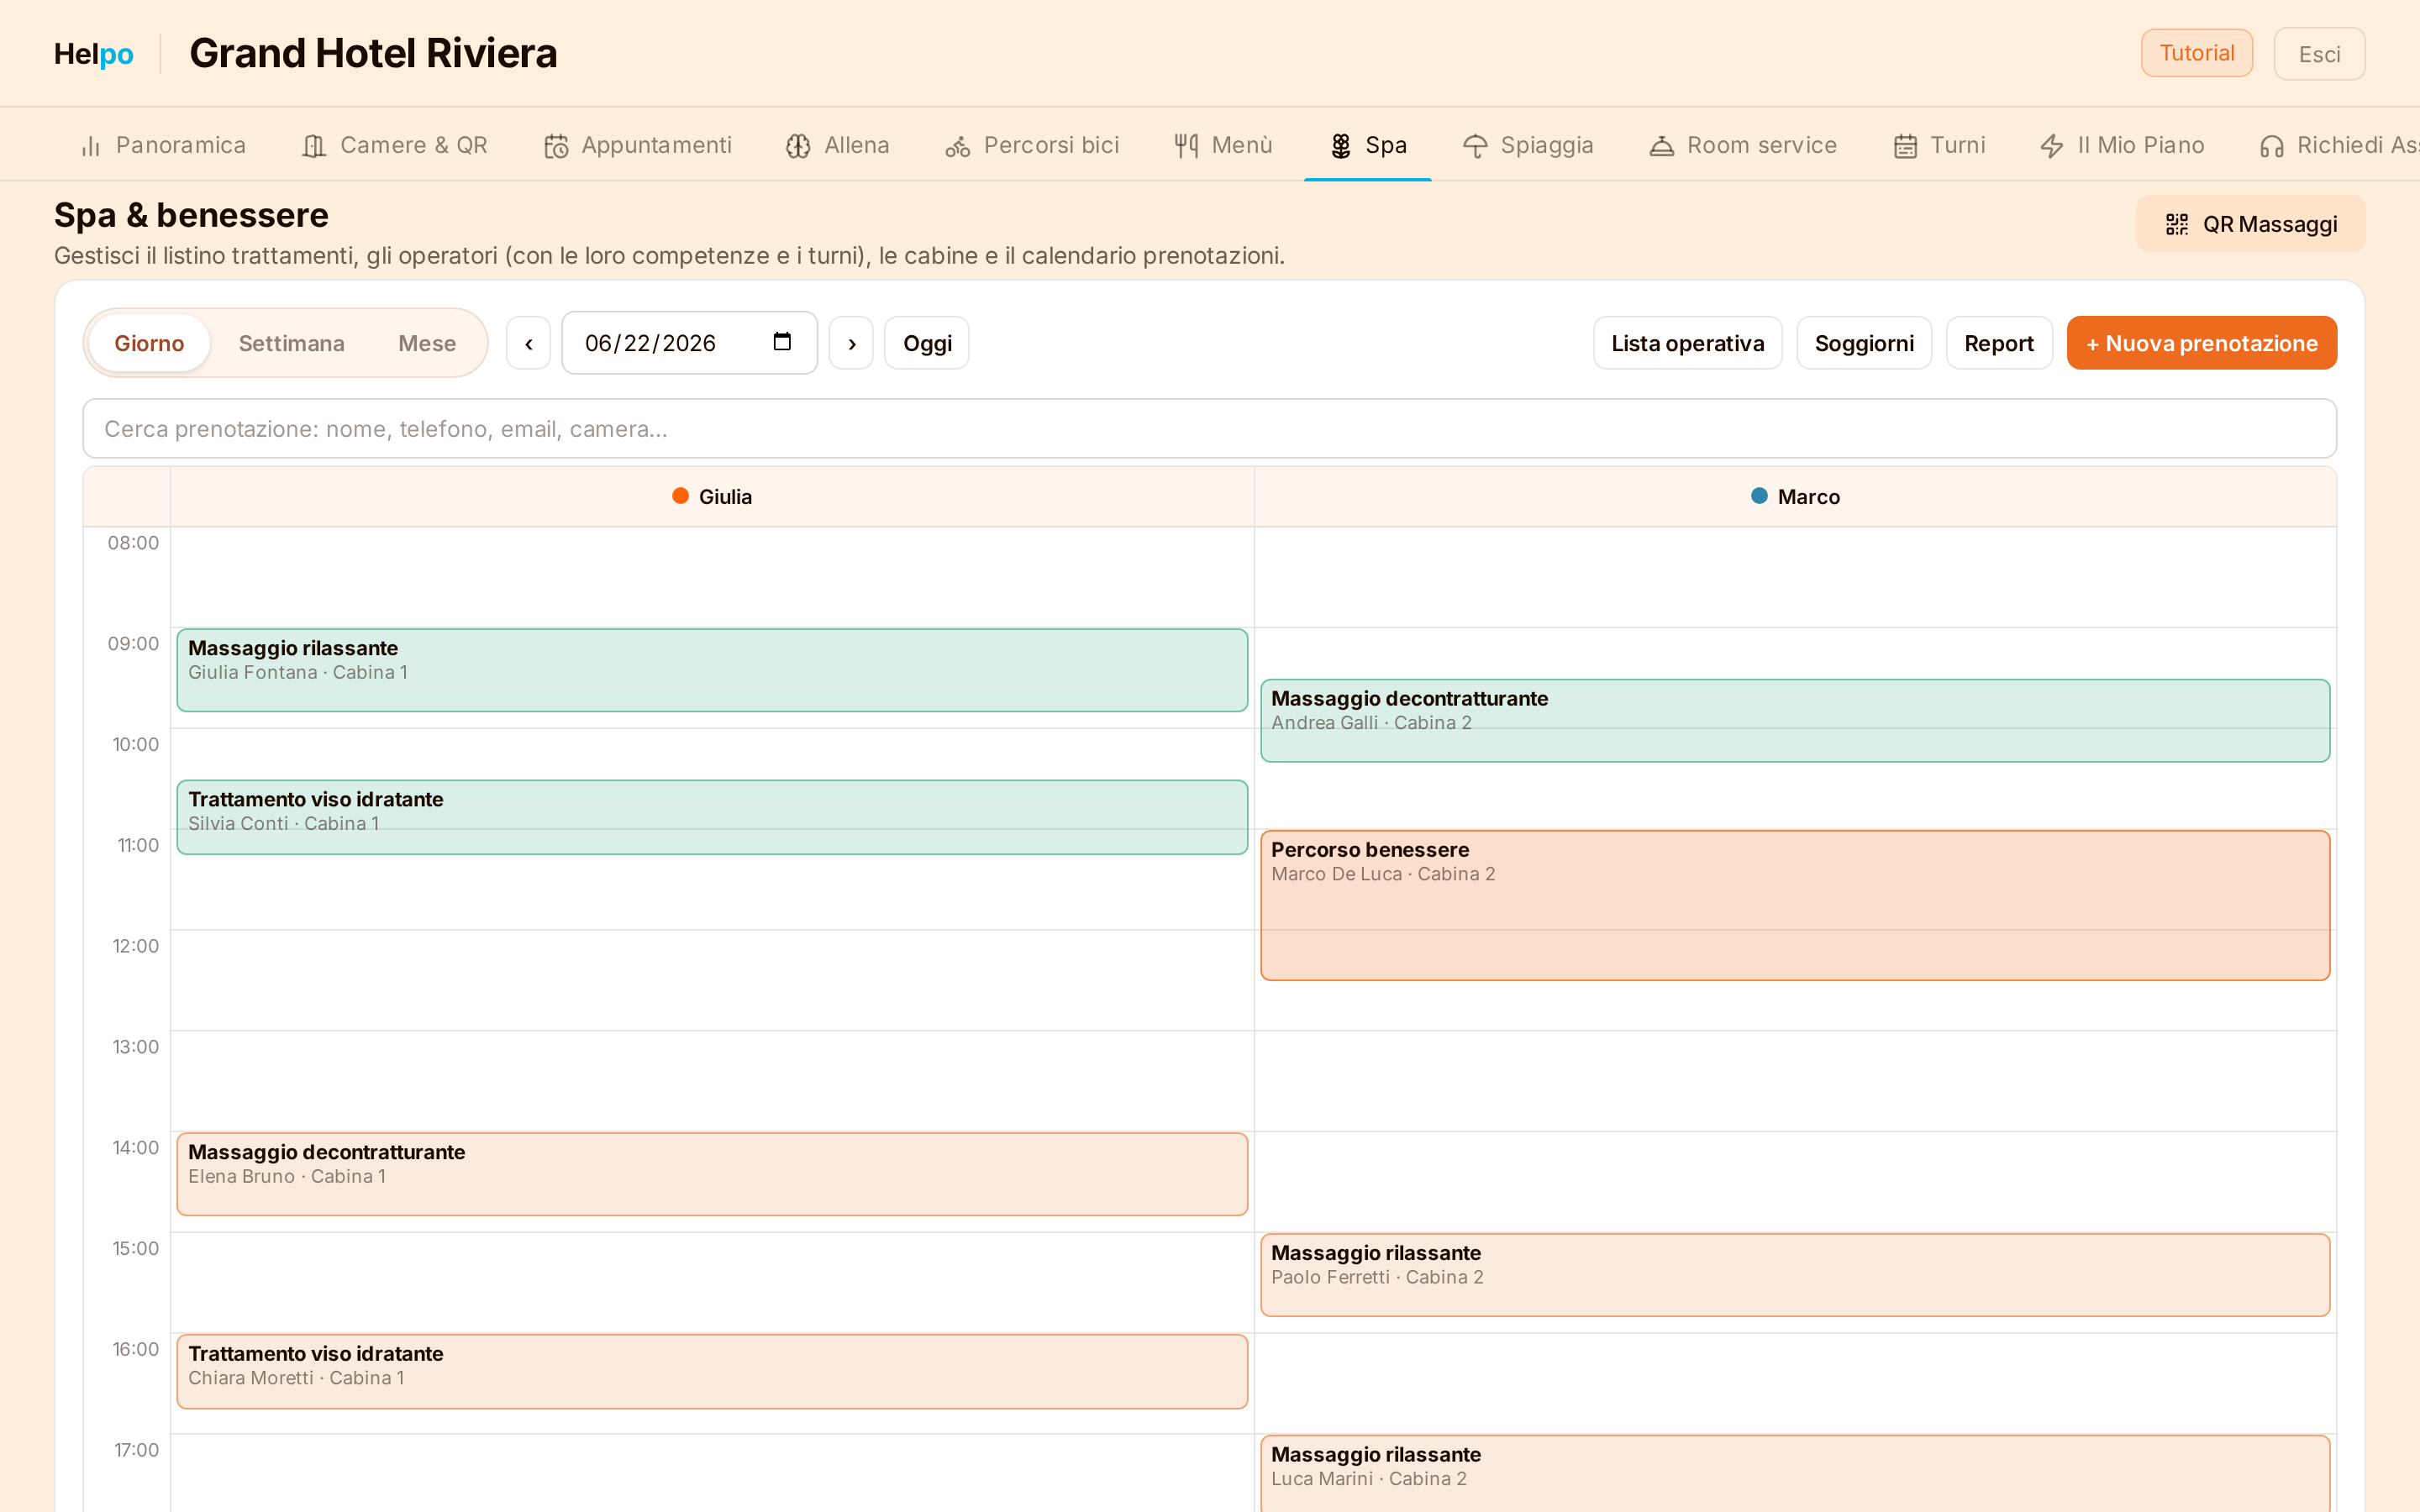Screen dimensions: 2420x1512
Task: Open the Appuntamenti tab
Action: coord(638,145)
